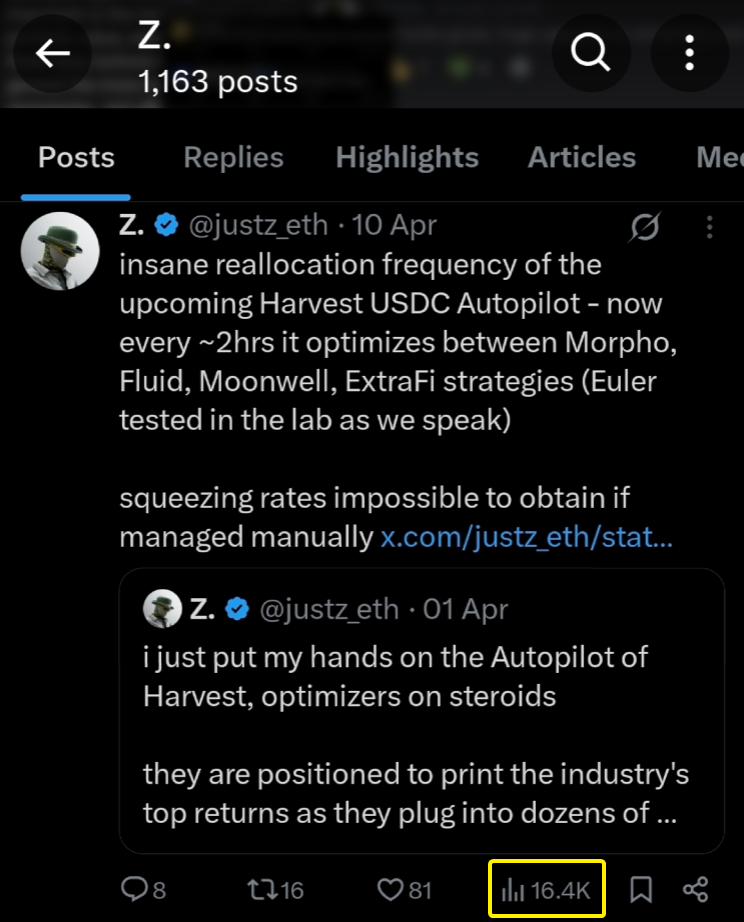Repost the tweet with 16 reposts
The image size is (744, 922).
coord(275,889)
